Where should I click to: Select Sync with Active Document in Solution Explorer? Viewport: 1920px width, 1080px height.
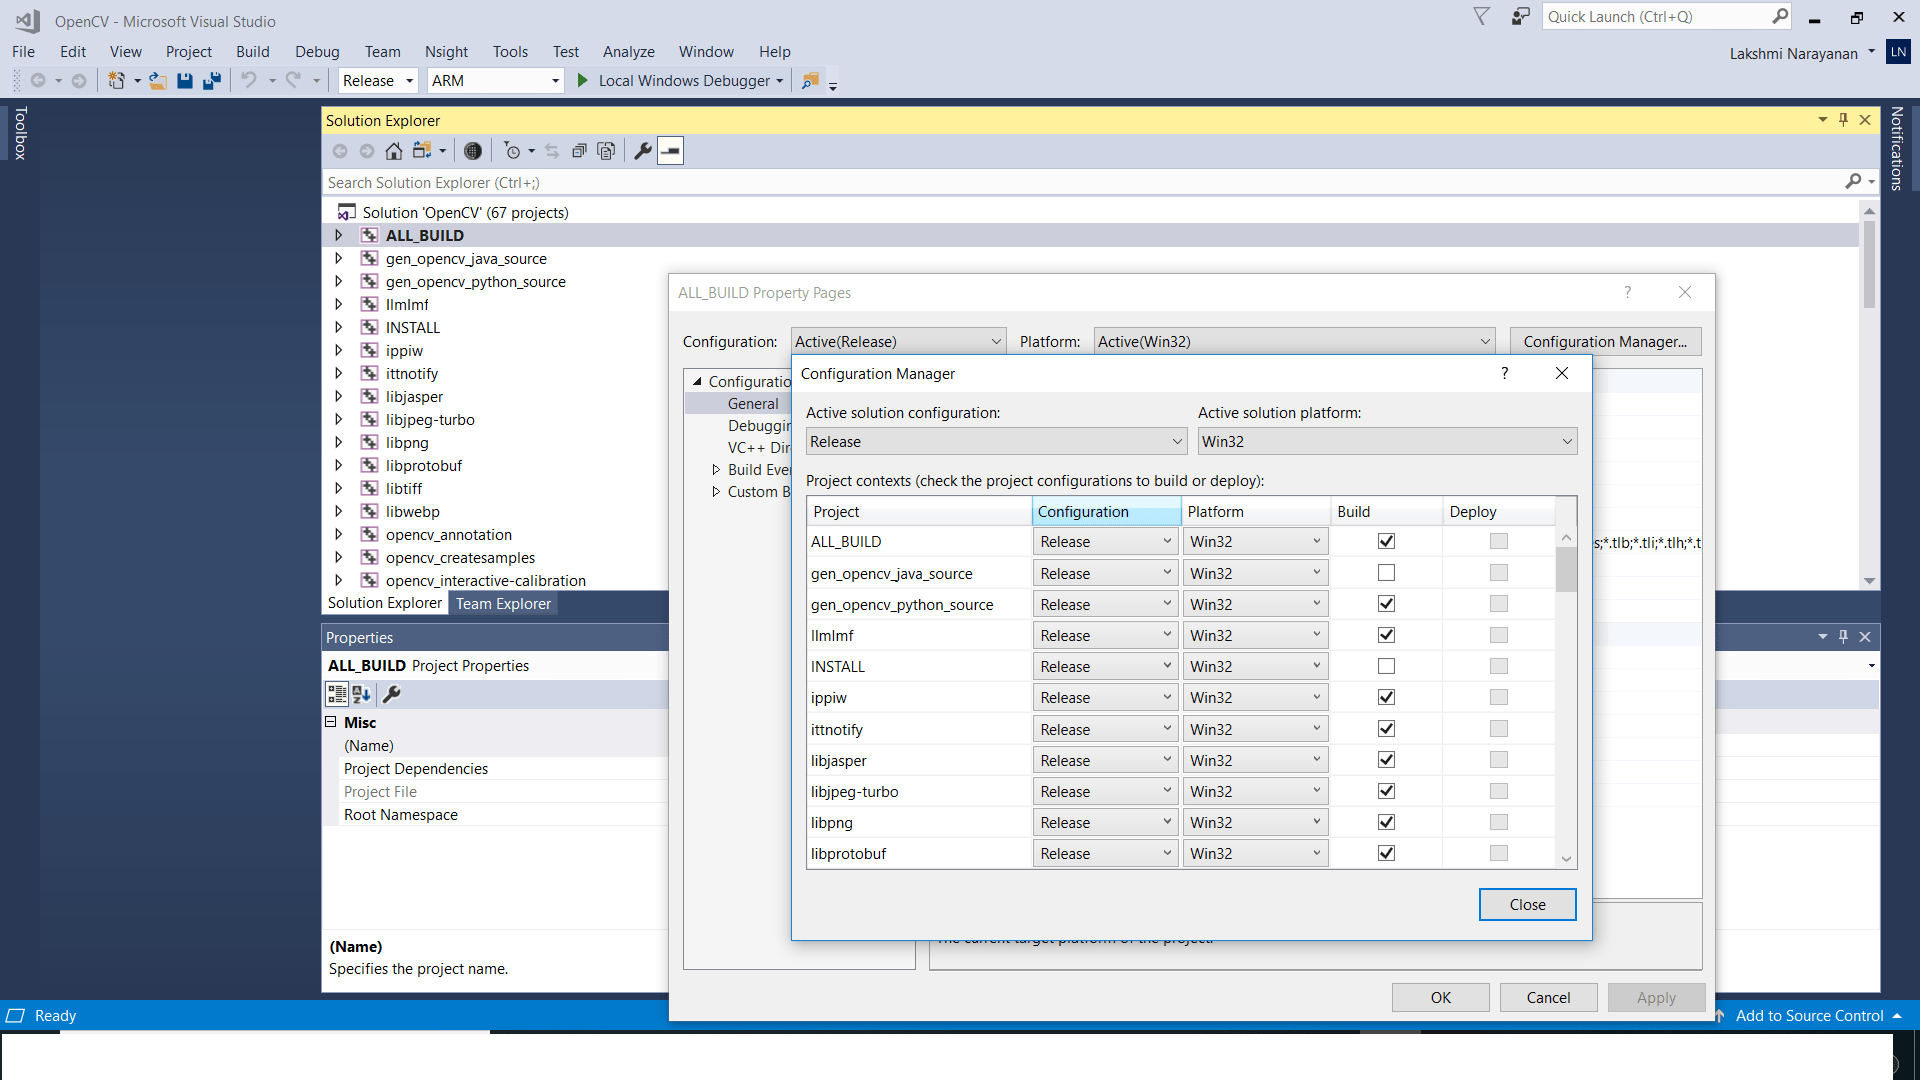tap(553, 151)
